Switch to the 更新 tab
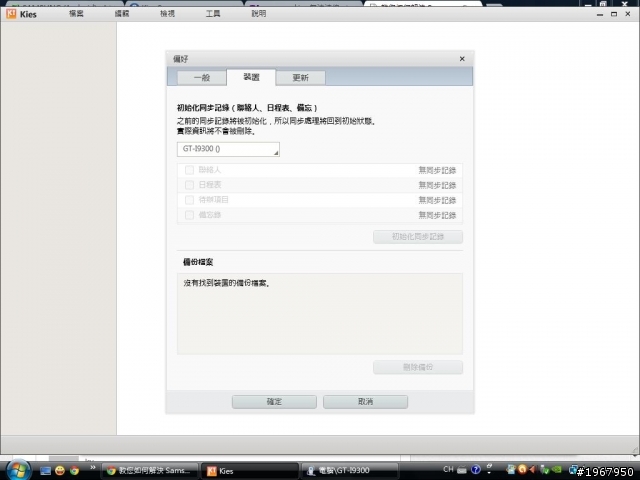The height and width of the screenshot is (480, 640). [x=301, y=78]
